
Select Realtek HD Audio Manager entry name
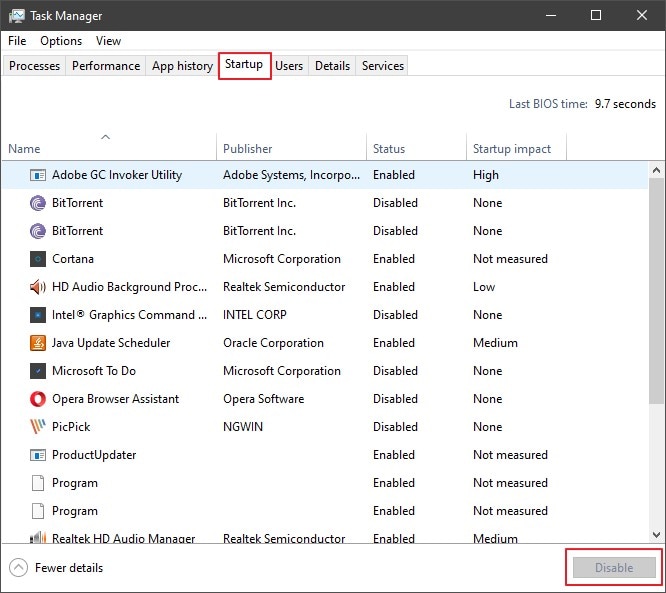pos(123,539)
